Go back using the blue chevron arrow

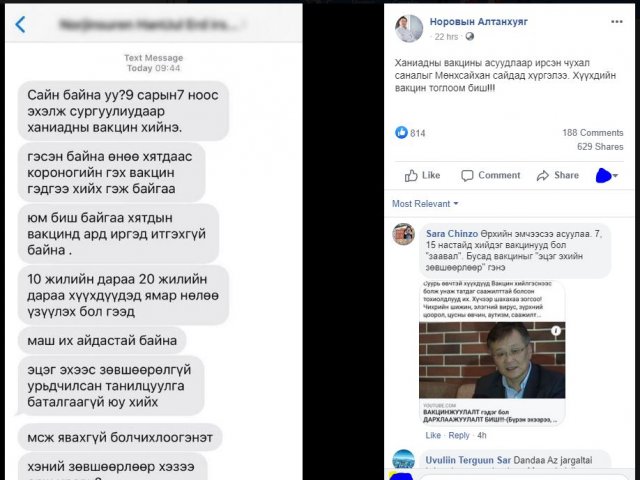point(20,24)
